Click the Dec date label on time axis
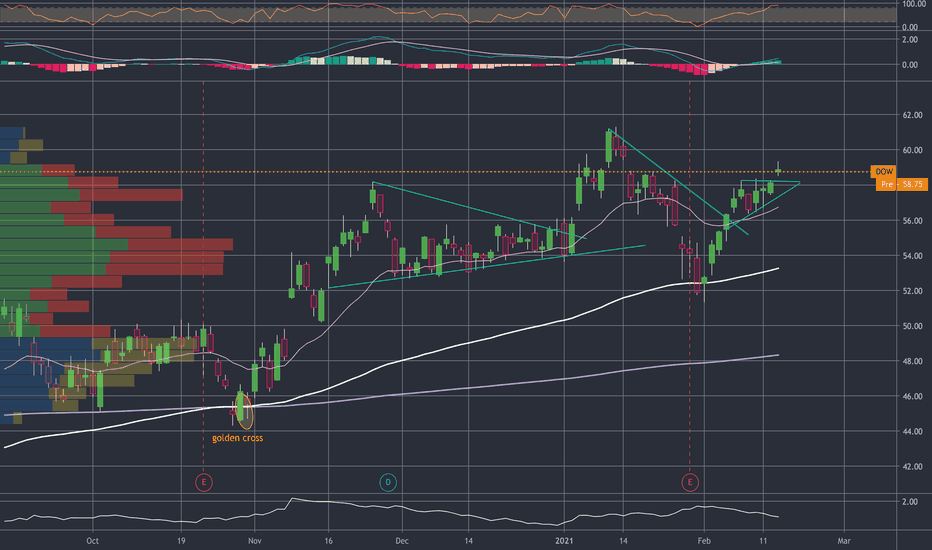The image size is (932, 550). click(x=402, y=540)
